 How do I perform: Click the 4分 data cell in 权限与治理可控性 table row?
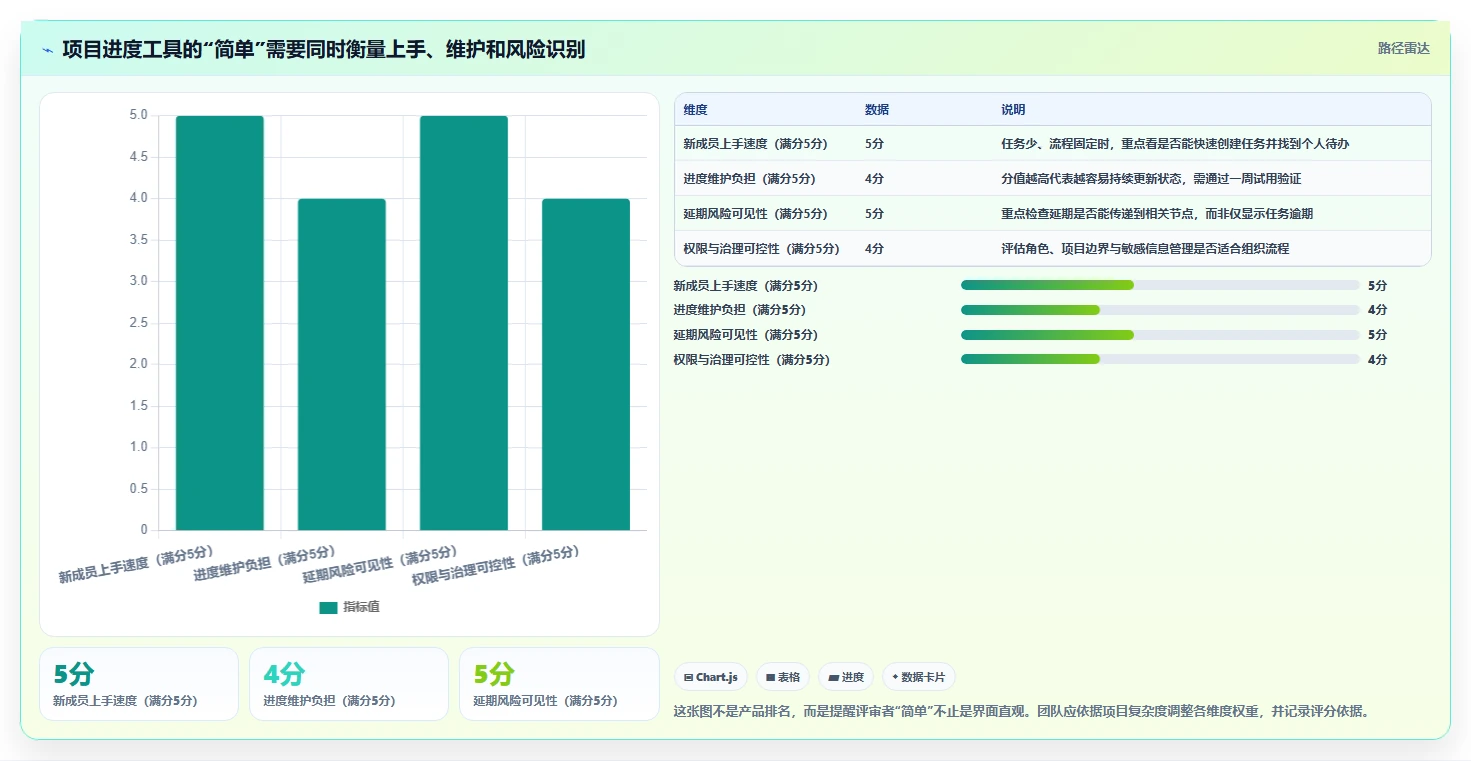[874, 249]
